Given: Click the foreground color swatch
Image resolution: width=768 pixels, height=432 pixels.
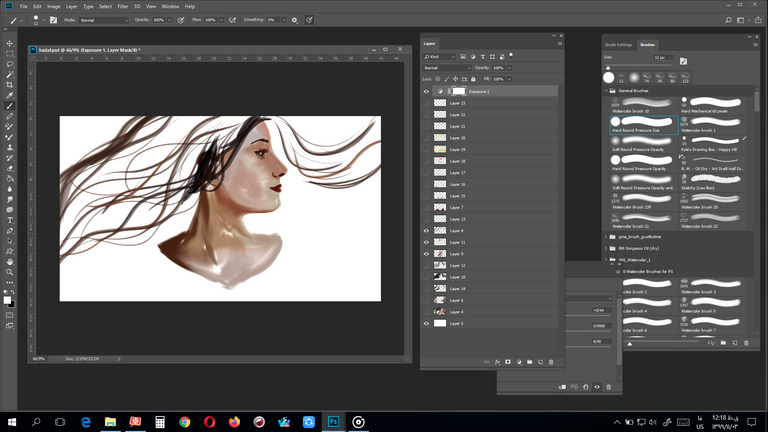Looking at the screenshot, I should pos(7,300).
